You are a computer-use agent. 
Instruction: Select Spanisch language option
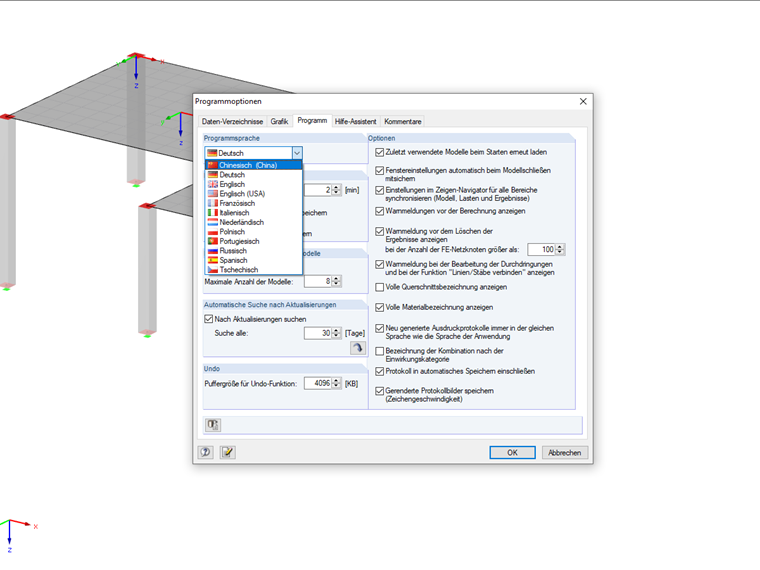coord(253,260)
